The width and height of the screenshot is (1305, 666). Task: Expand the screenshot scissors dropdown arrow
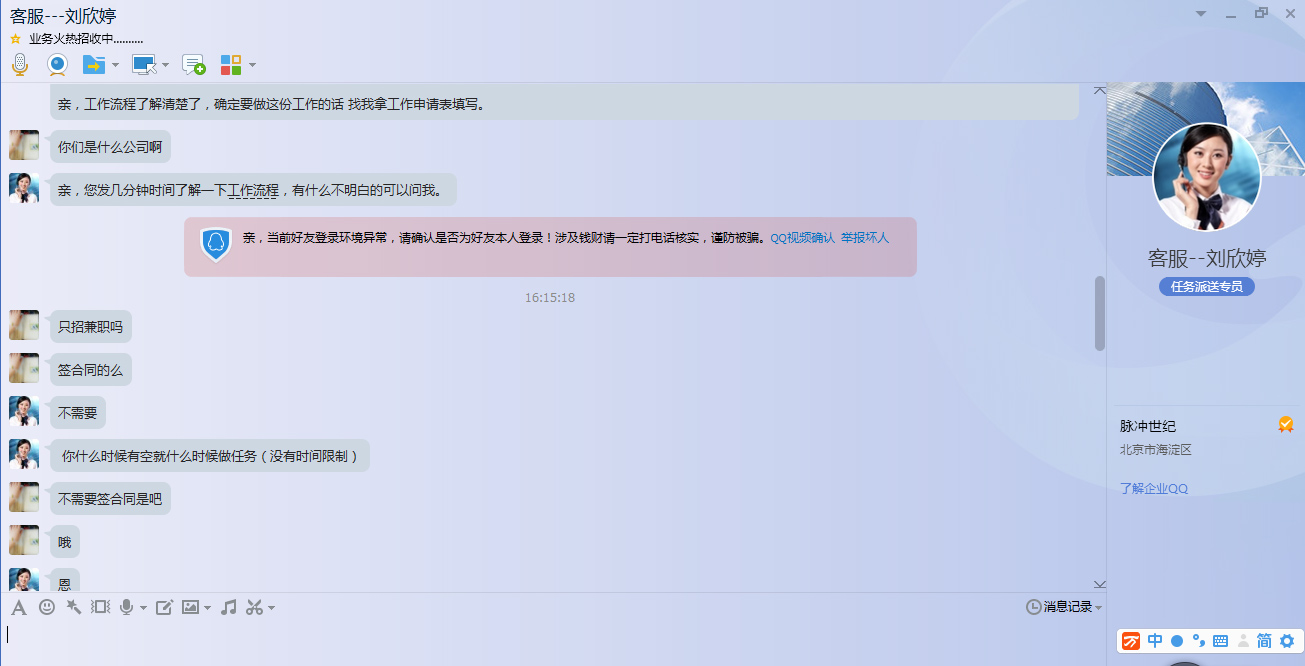pos(271,608)
